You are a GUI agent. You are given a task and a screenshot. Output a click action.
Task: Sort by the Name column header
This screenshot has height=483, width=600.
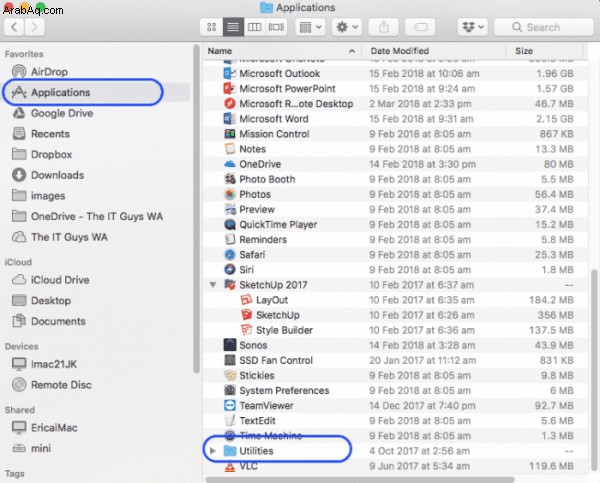(x=282, y=51)
